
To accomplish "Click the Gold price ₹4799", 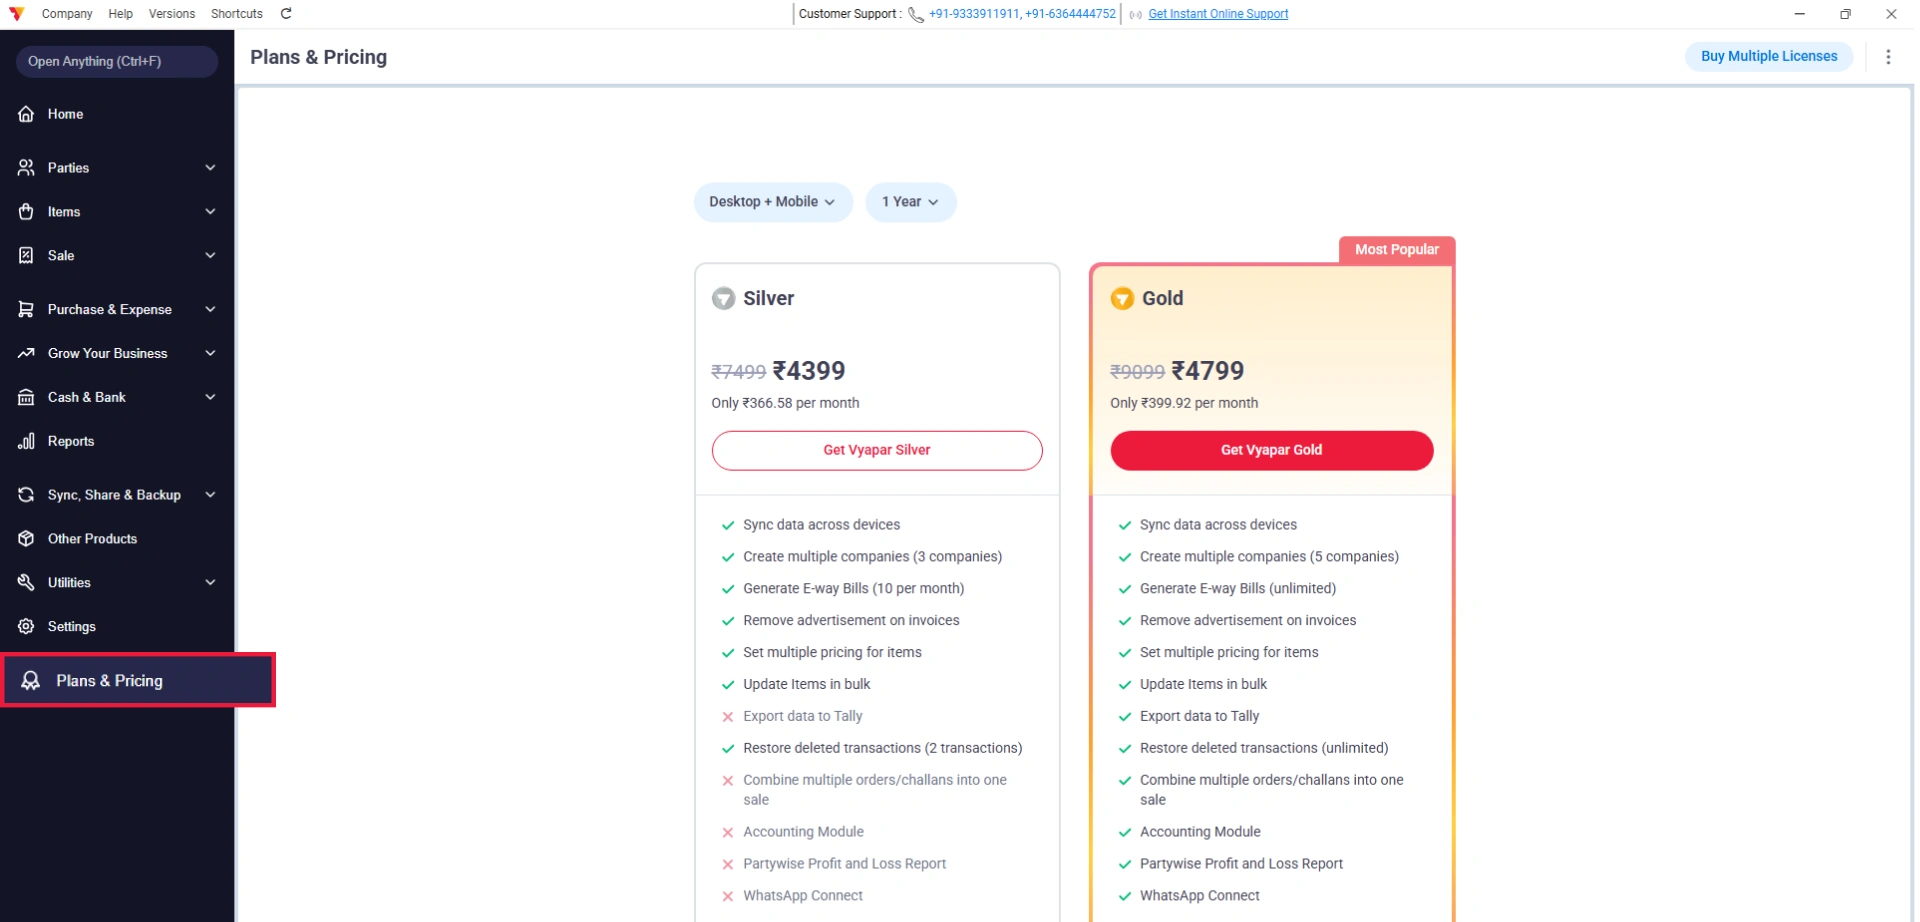I will pos(1207,371).
